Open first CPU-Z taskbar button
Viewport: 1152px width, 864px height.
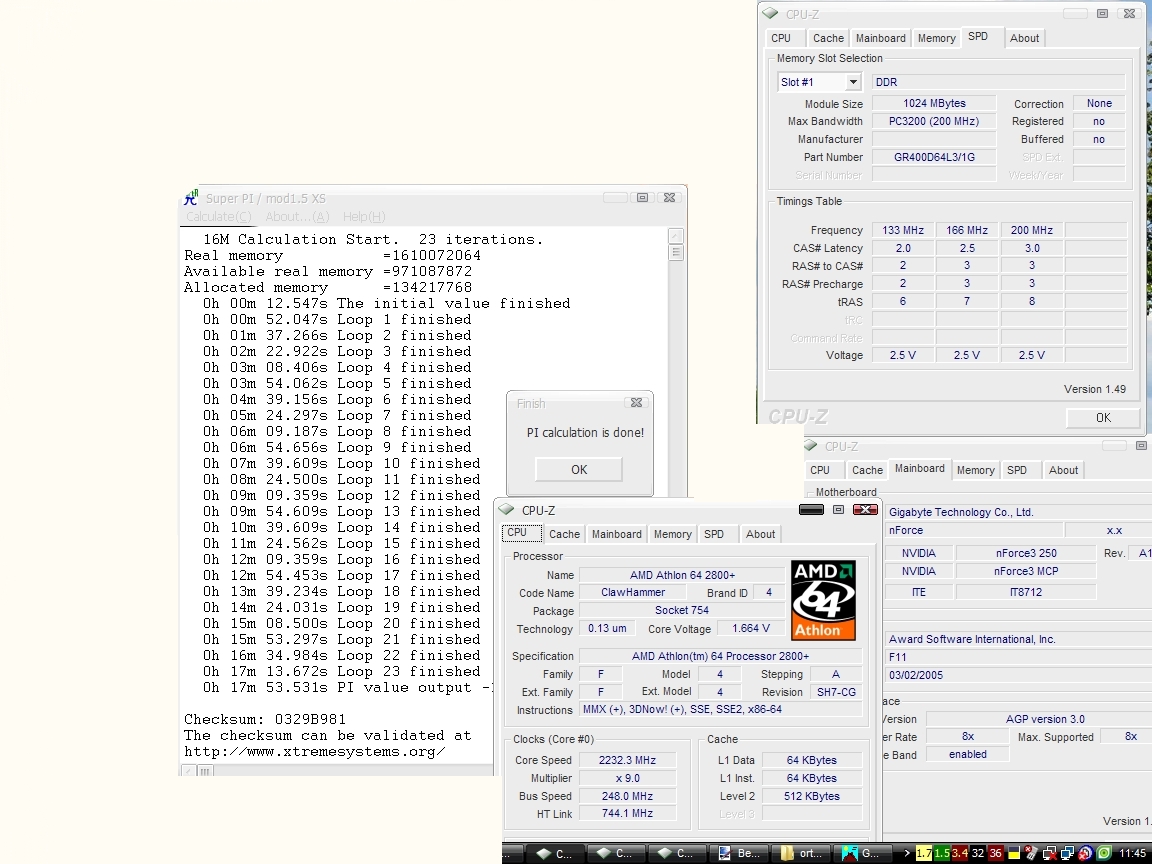(x=555, y=853)
